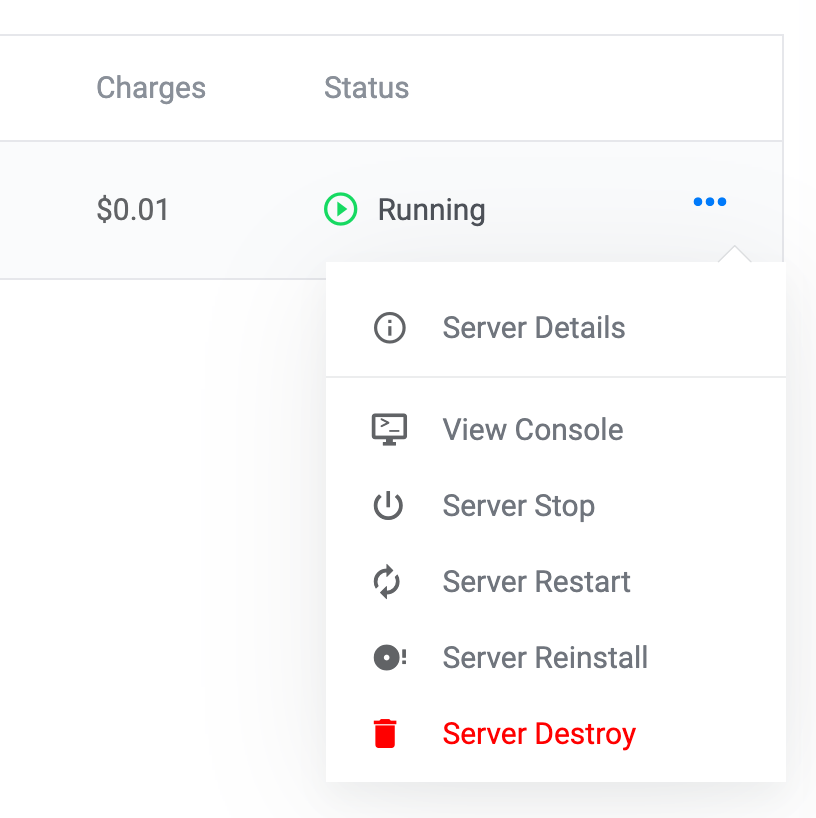
Task: Click the power icon for Server Stop
Action: (388, 506)
